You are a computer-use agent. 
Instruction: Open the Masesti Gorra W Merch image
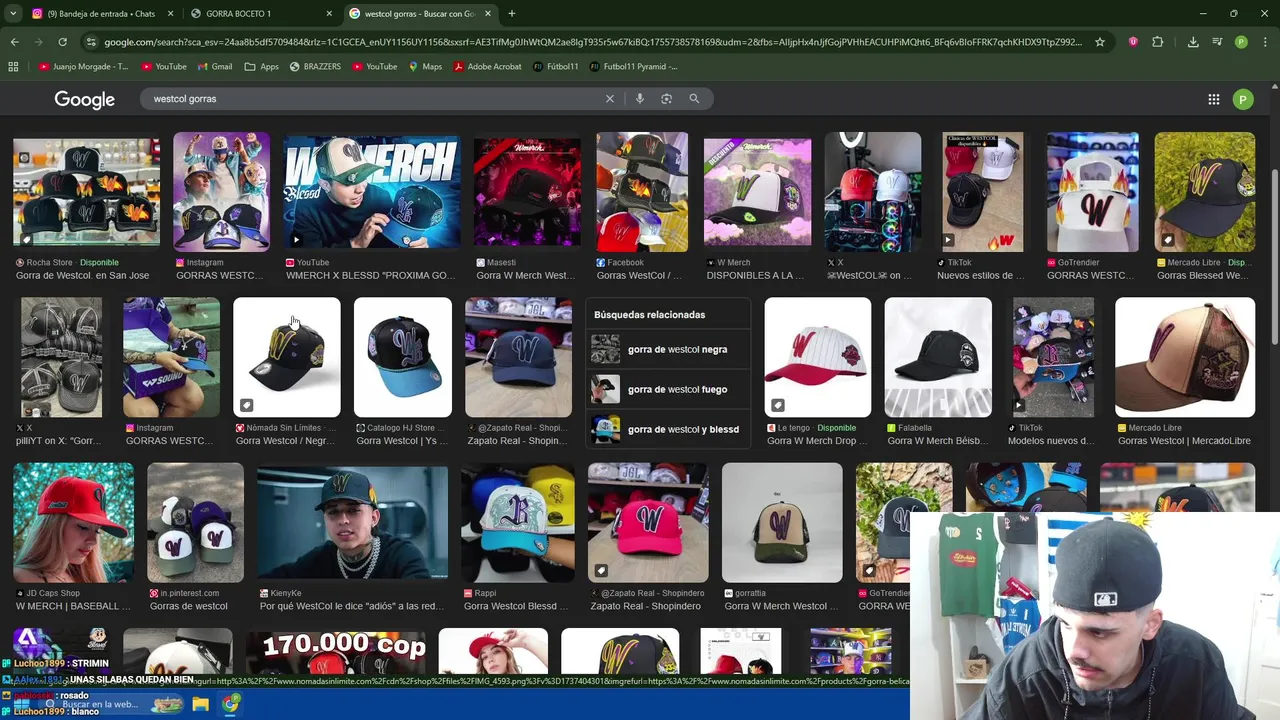tap(527, 192)
